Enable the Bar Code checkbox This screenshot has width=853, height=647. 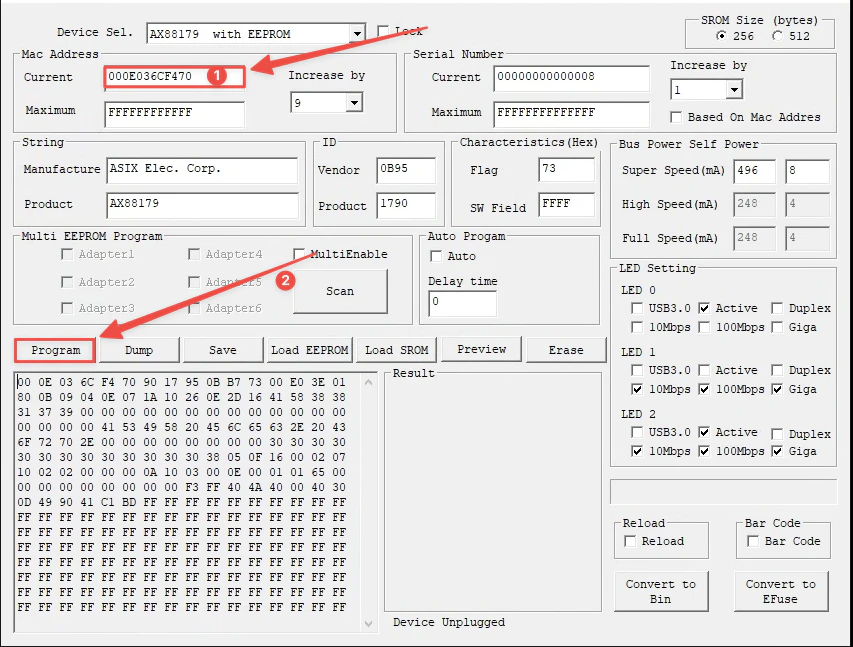click(x=753, y=541)
